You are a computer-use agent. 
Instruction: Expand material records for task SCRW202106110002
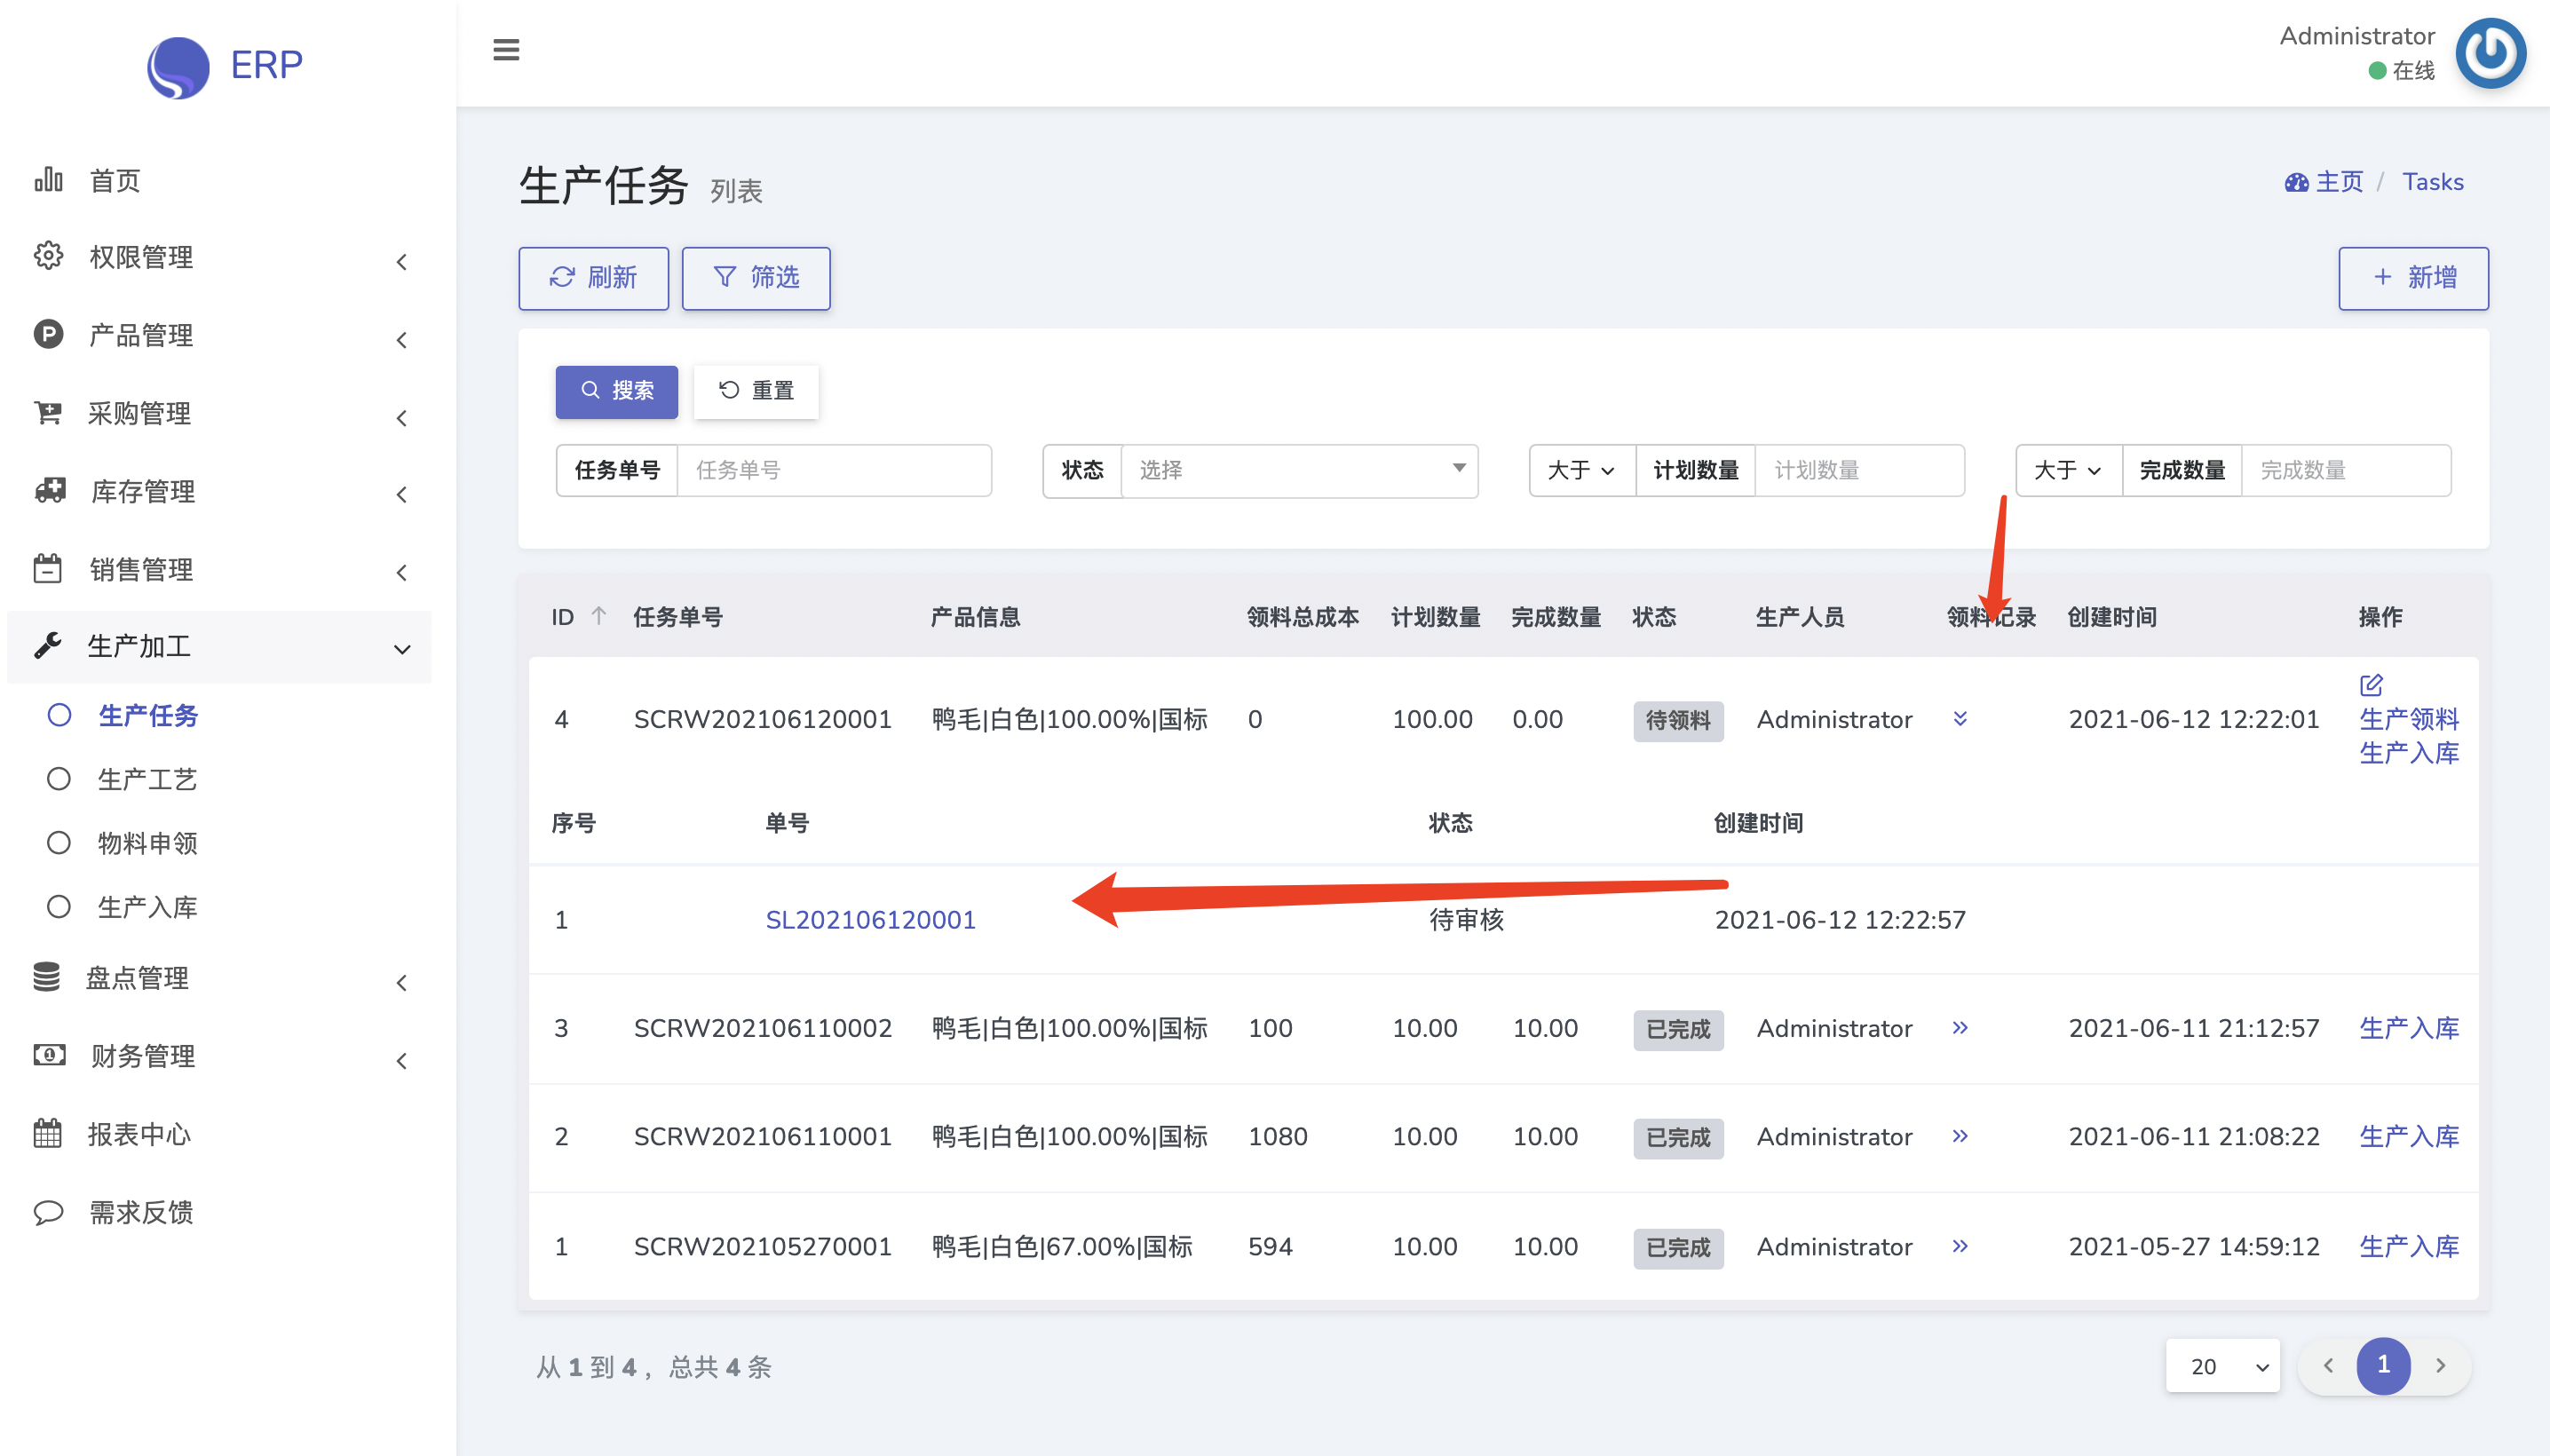click(1960, 1028)
